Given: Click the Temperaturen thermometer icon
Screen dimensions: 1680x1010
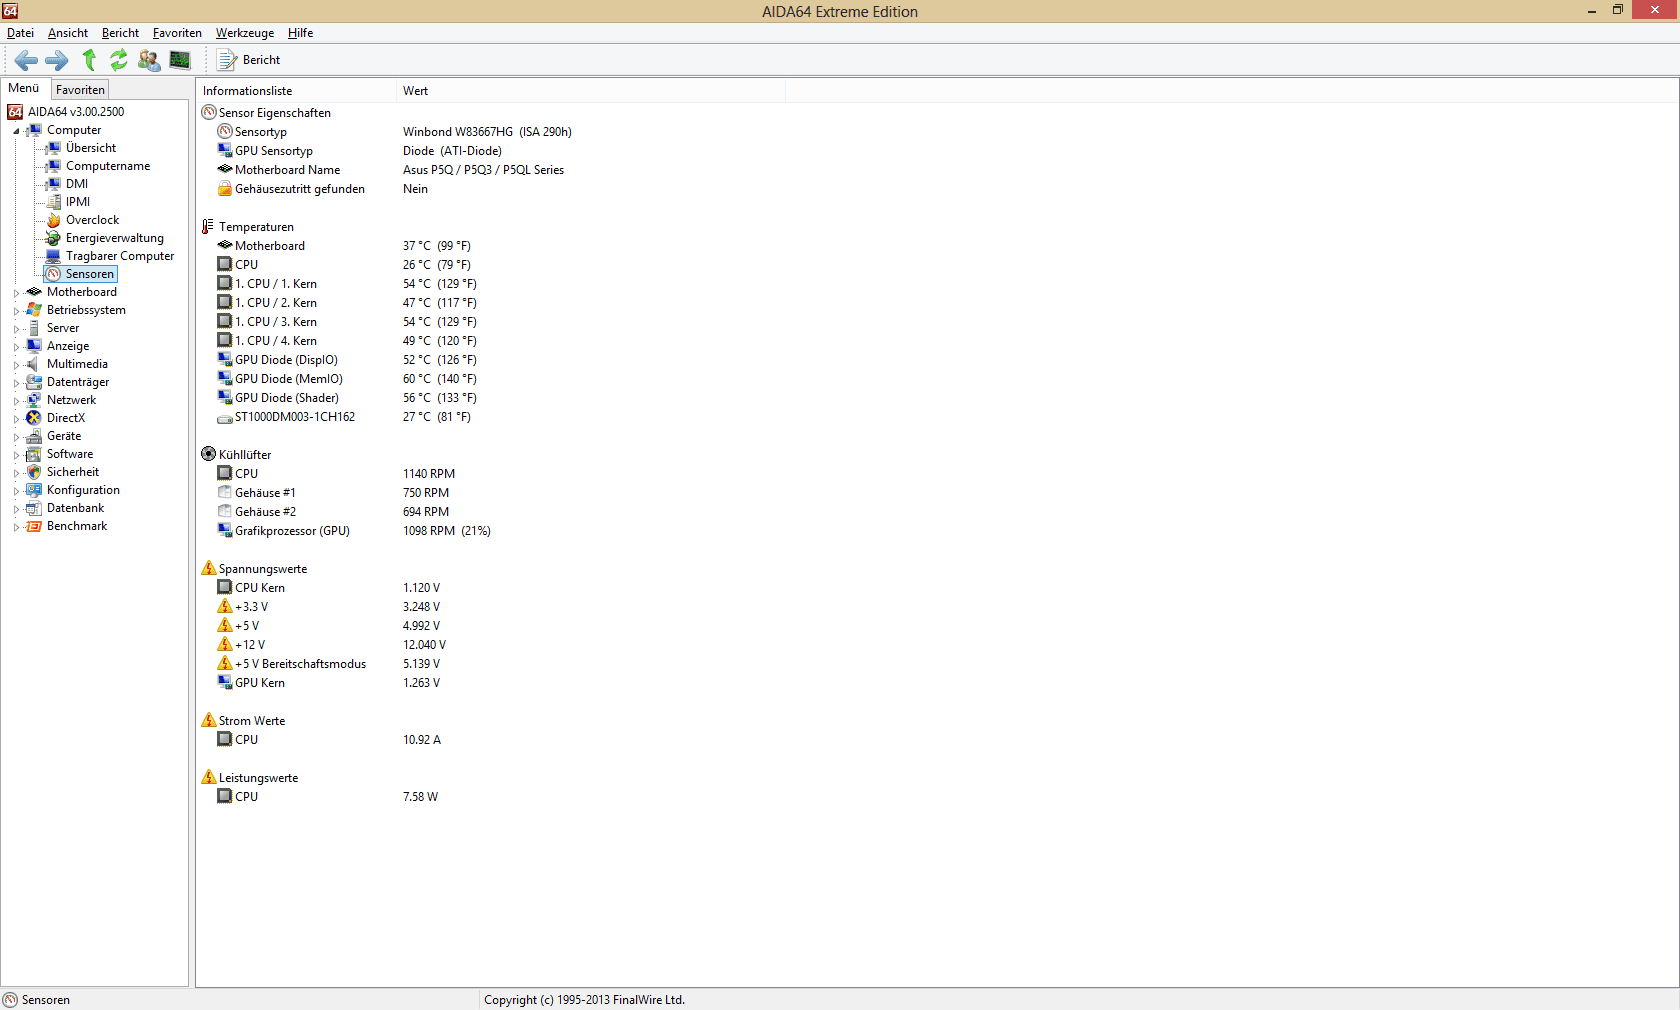Looking at the screenshot, I should click(x=209, y=227).
